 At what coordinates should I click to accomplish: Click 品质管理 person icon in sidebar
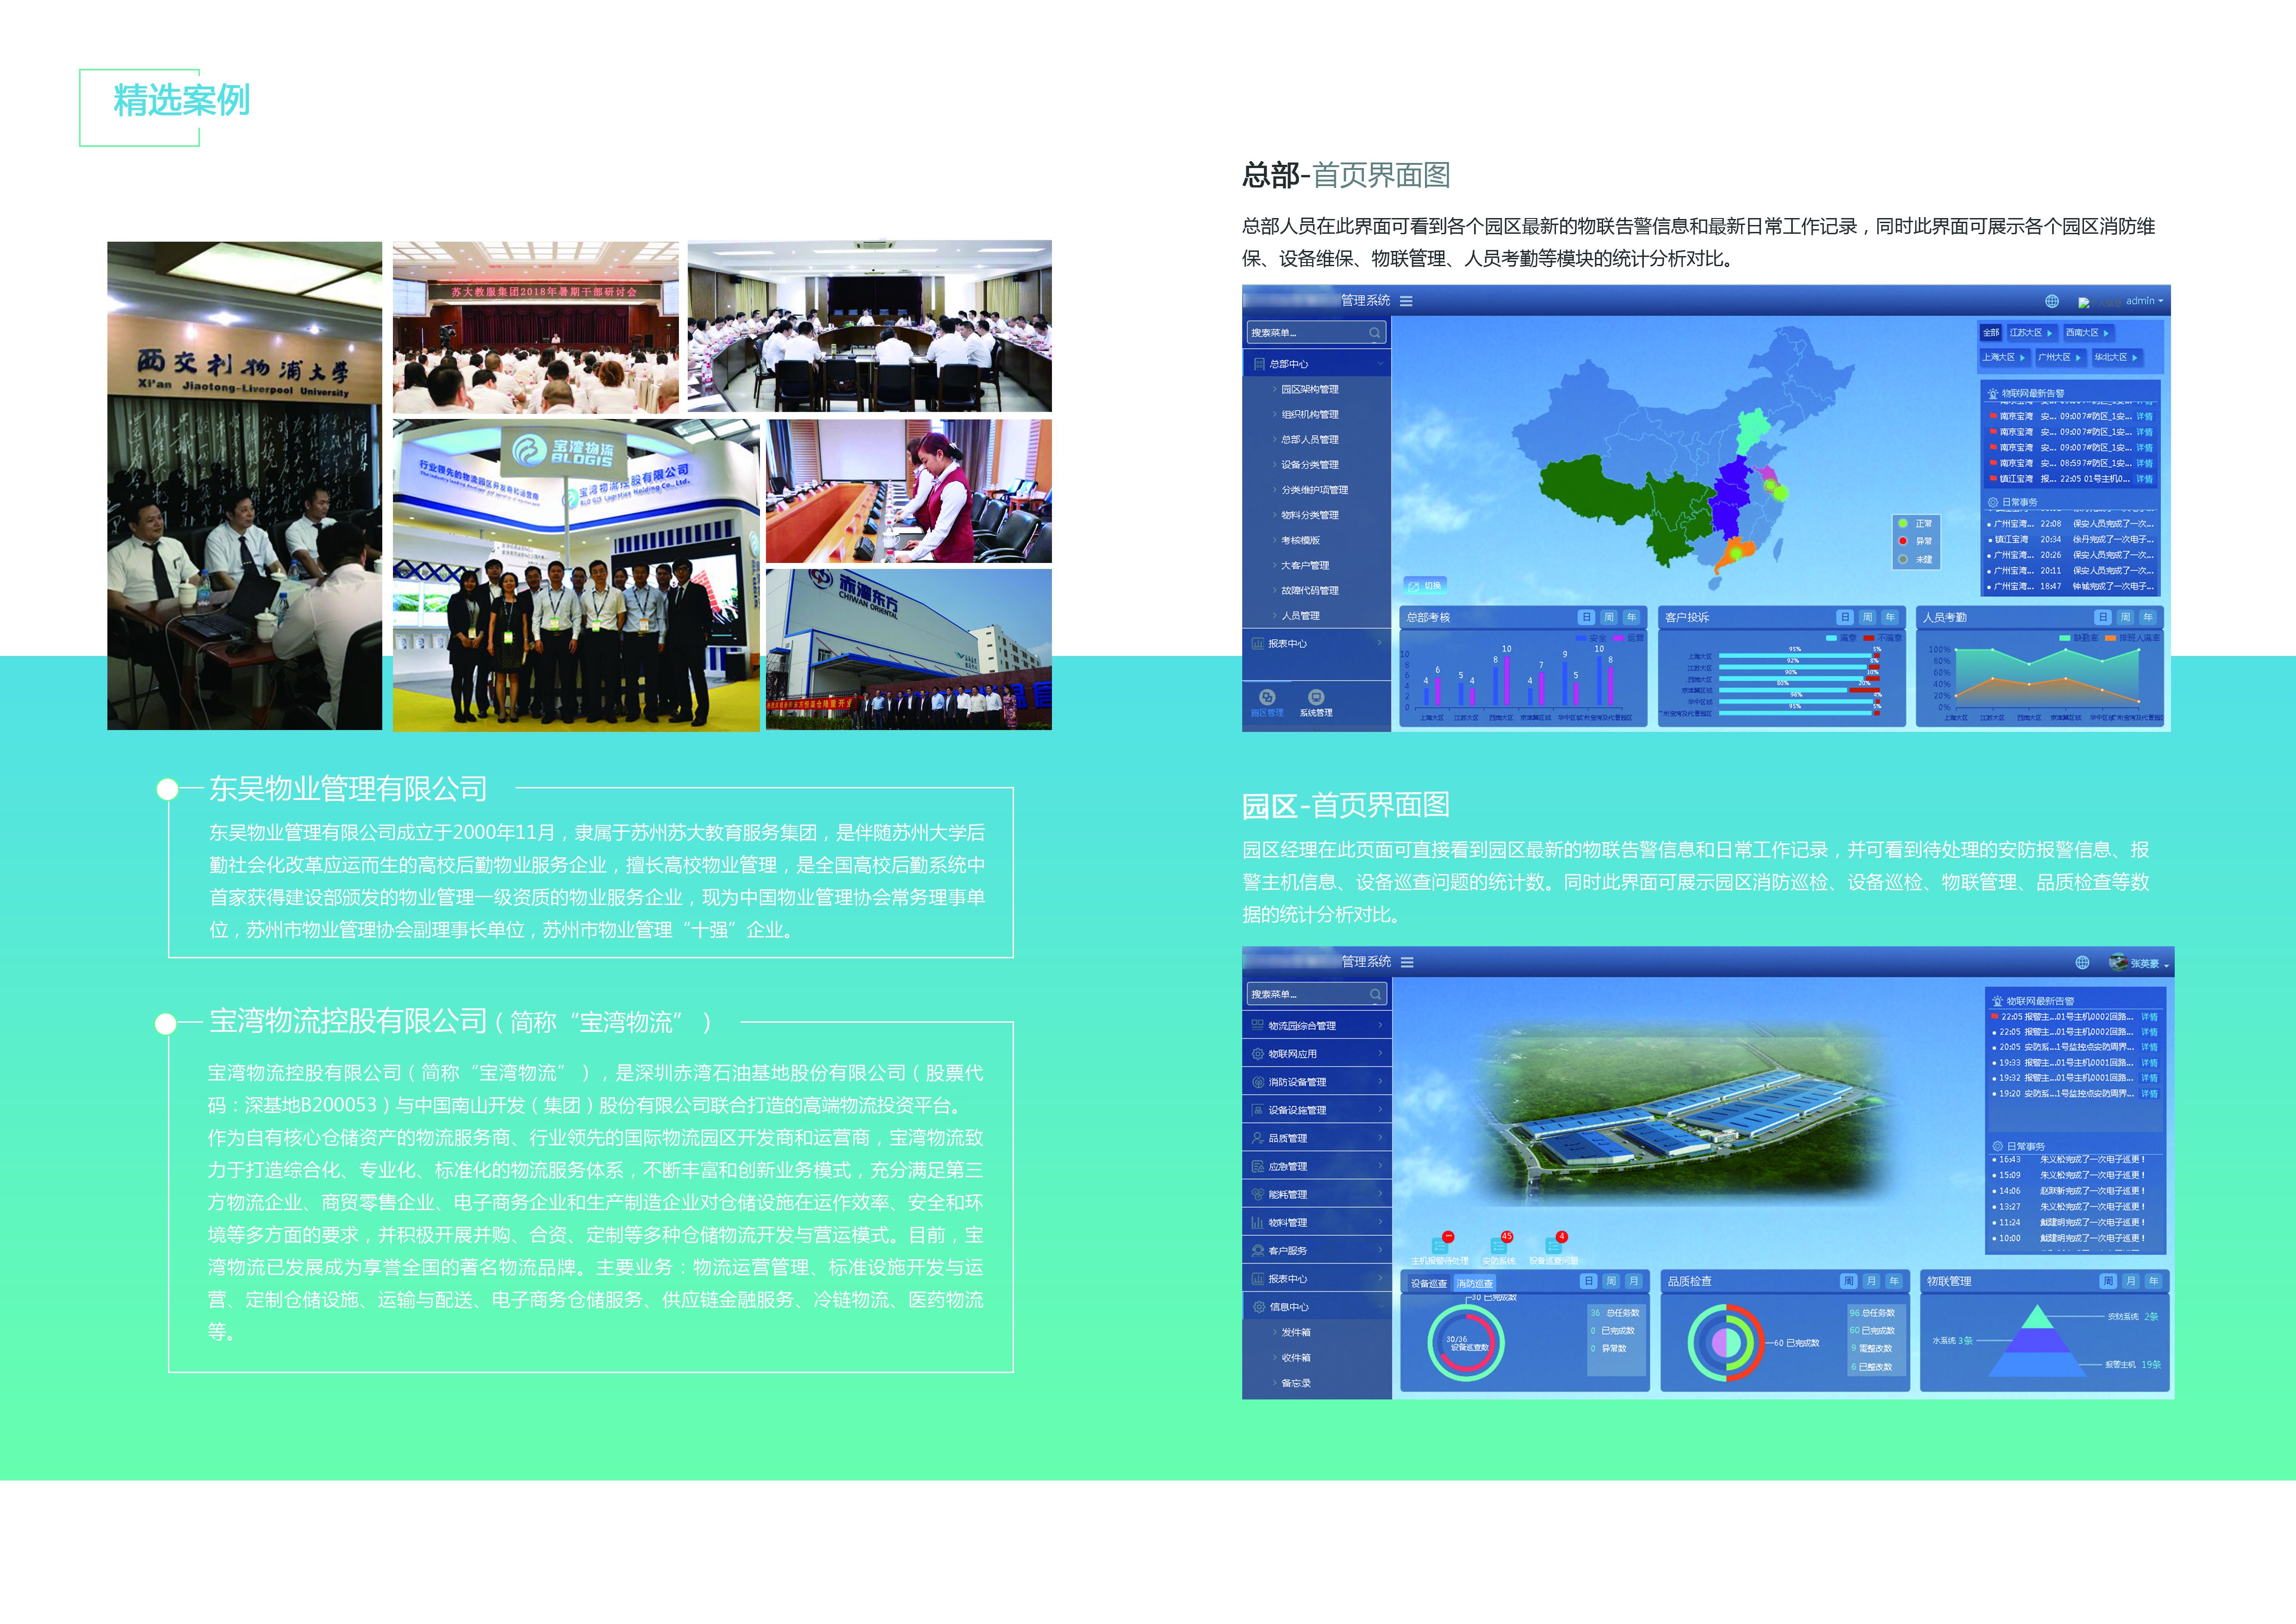point(1258,1137)
